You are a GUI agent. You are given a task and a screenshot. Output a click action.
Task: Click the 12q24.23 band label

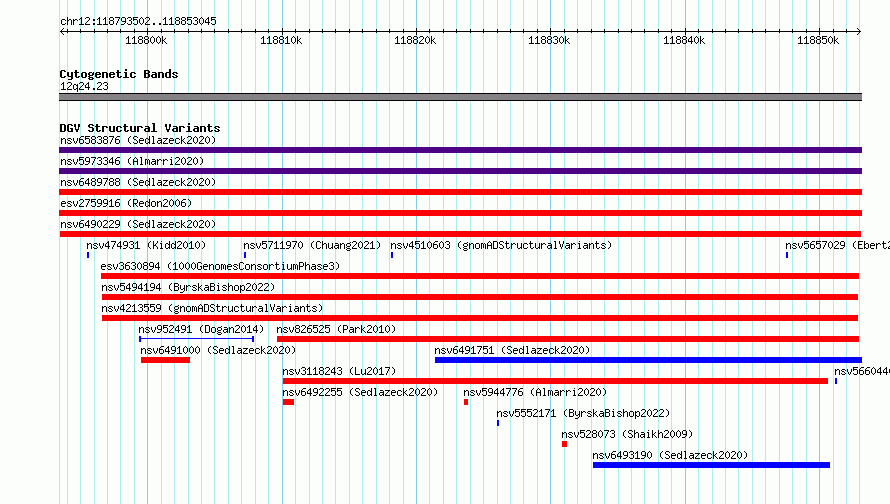pyautogui.click(x=84, y=86)
